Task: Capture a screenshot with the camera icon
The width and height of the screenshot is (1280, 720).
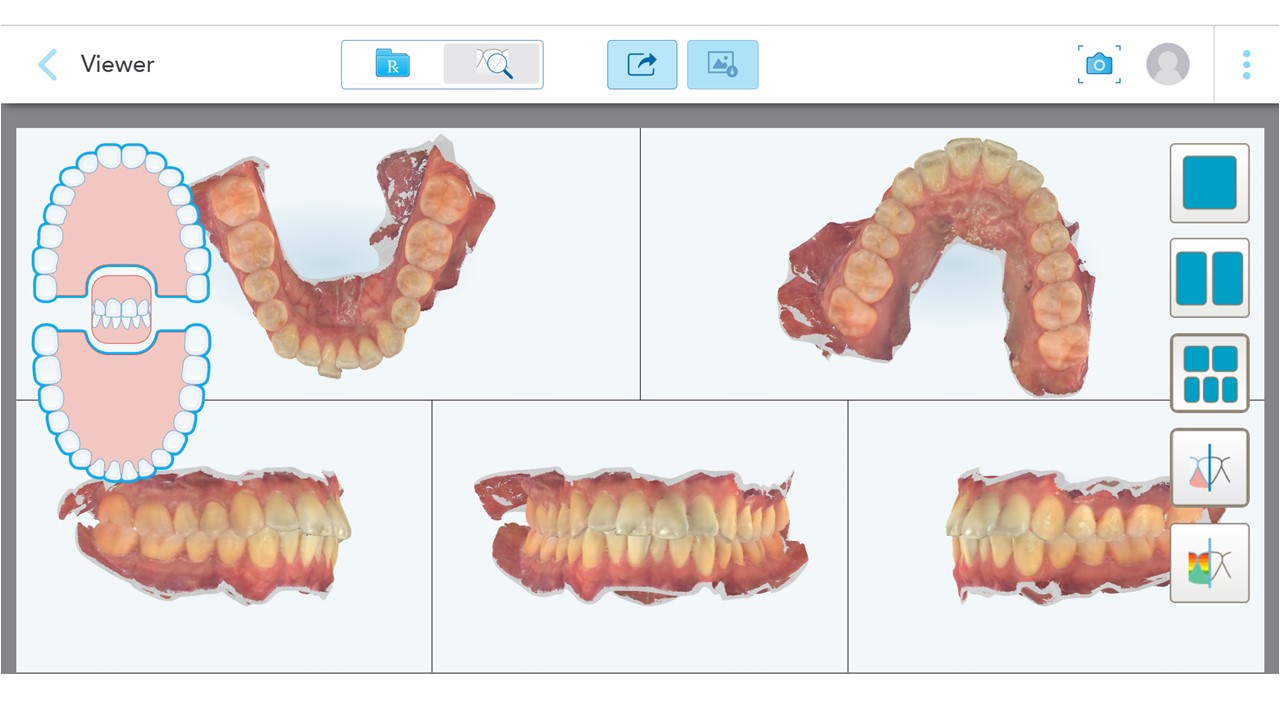Action: [x=1099, y=65]
